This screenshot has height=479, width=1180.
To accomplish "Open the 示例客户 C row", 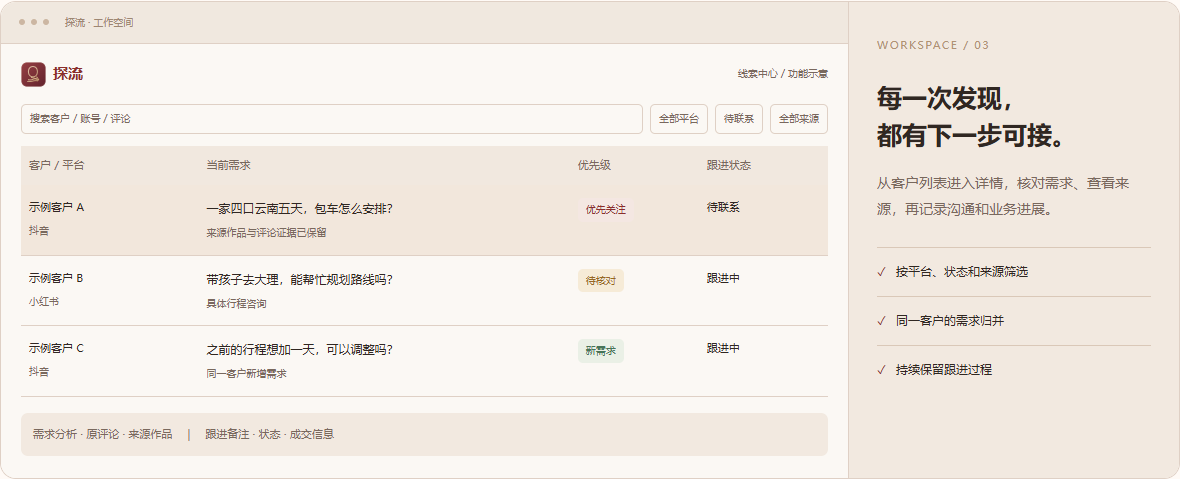I will point(424,361).
